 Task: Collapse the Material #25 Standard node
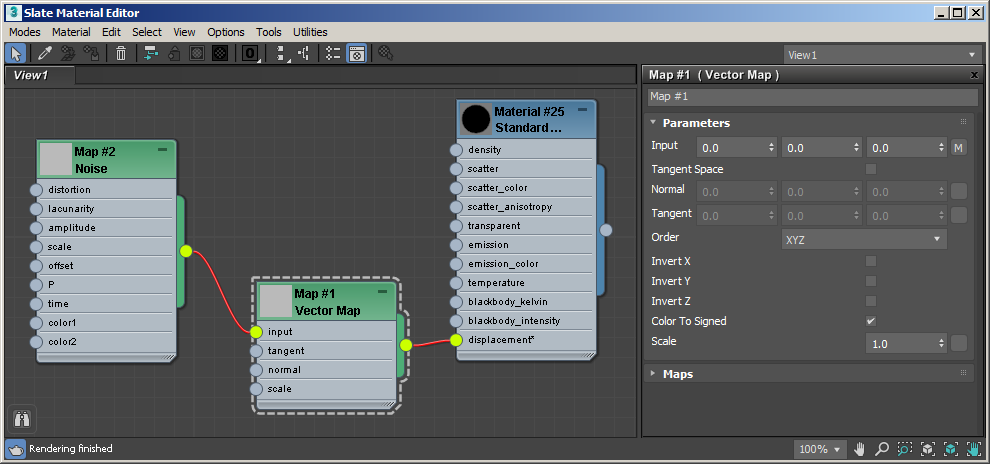pos(582,110)
